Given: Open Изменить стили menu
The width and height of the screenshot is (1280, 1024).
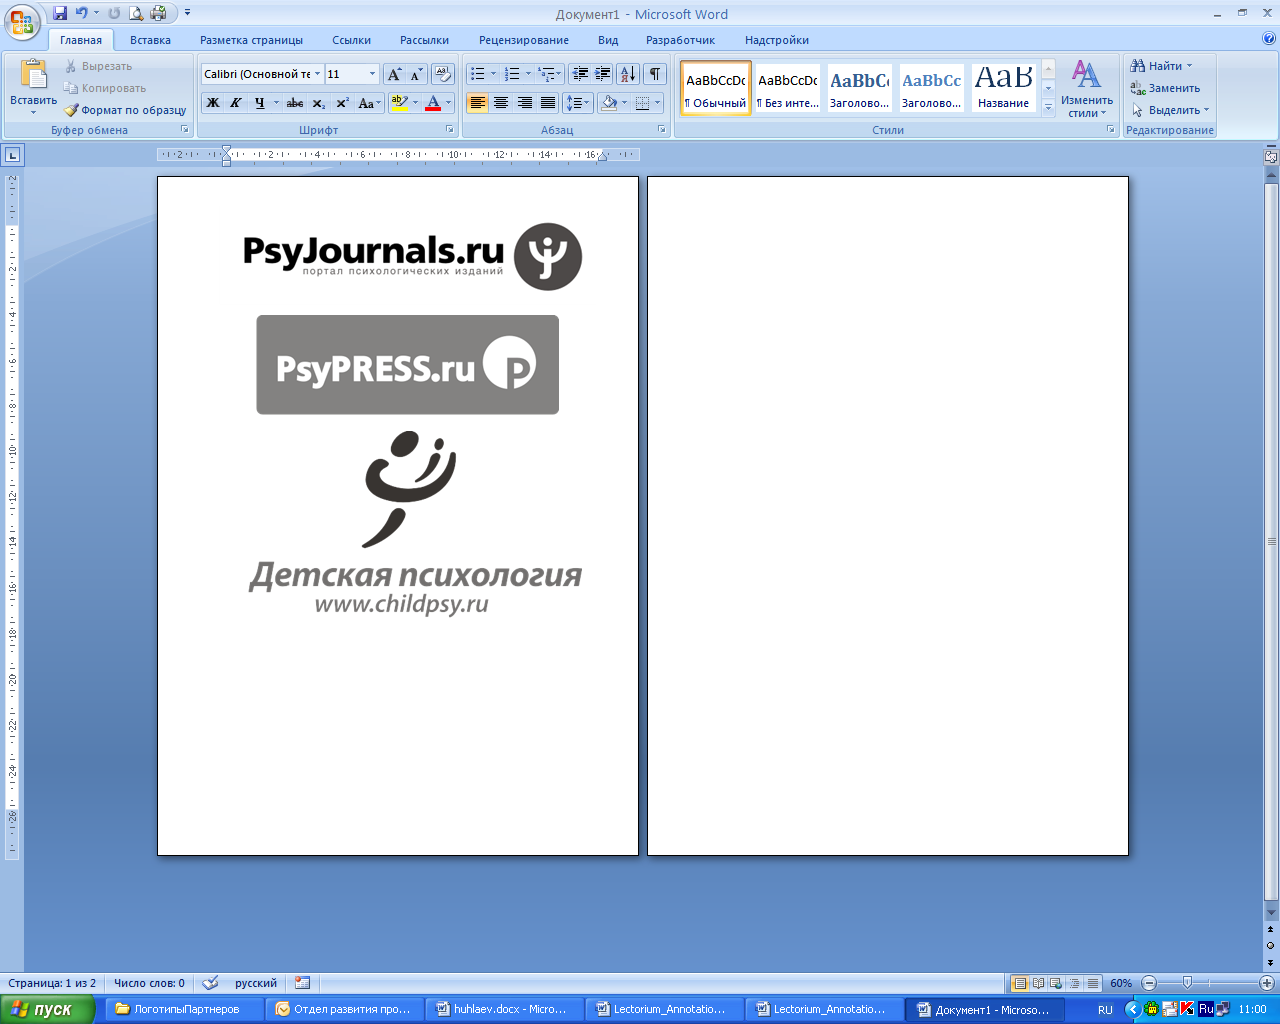Looking at the screenshot, I should pos(1087,88).
